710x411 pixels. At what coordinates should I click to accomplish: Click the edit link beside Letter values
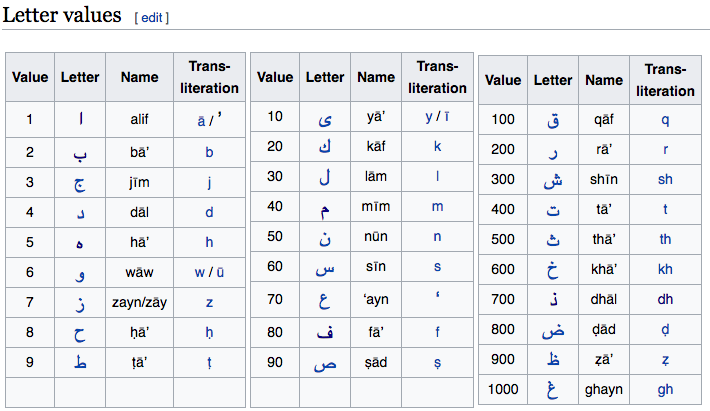(x=152, y=18)
